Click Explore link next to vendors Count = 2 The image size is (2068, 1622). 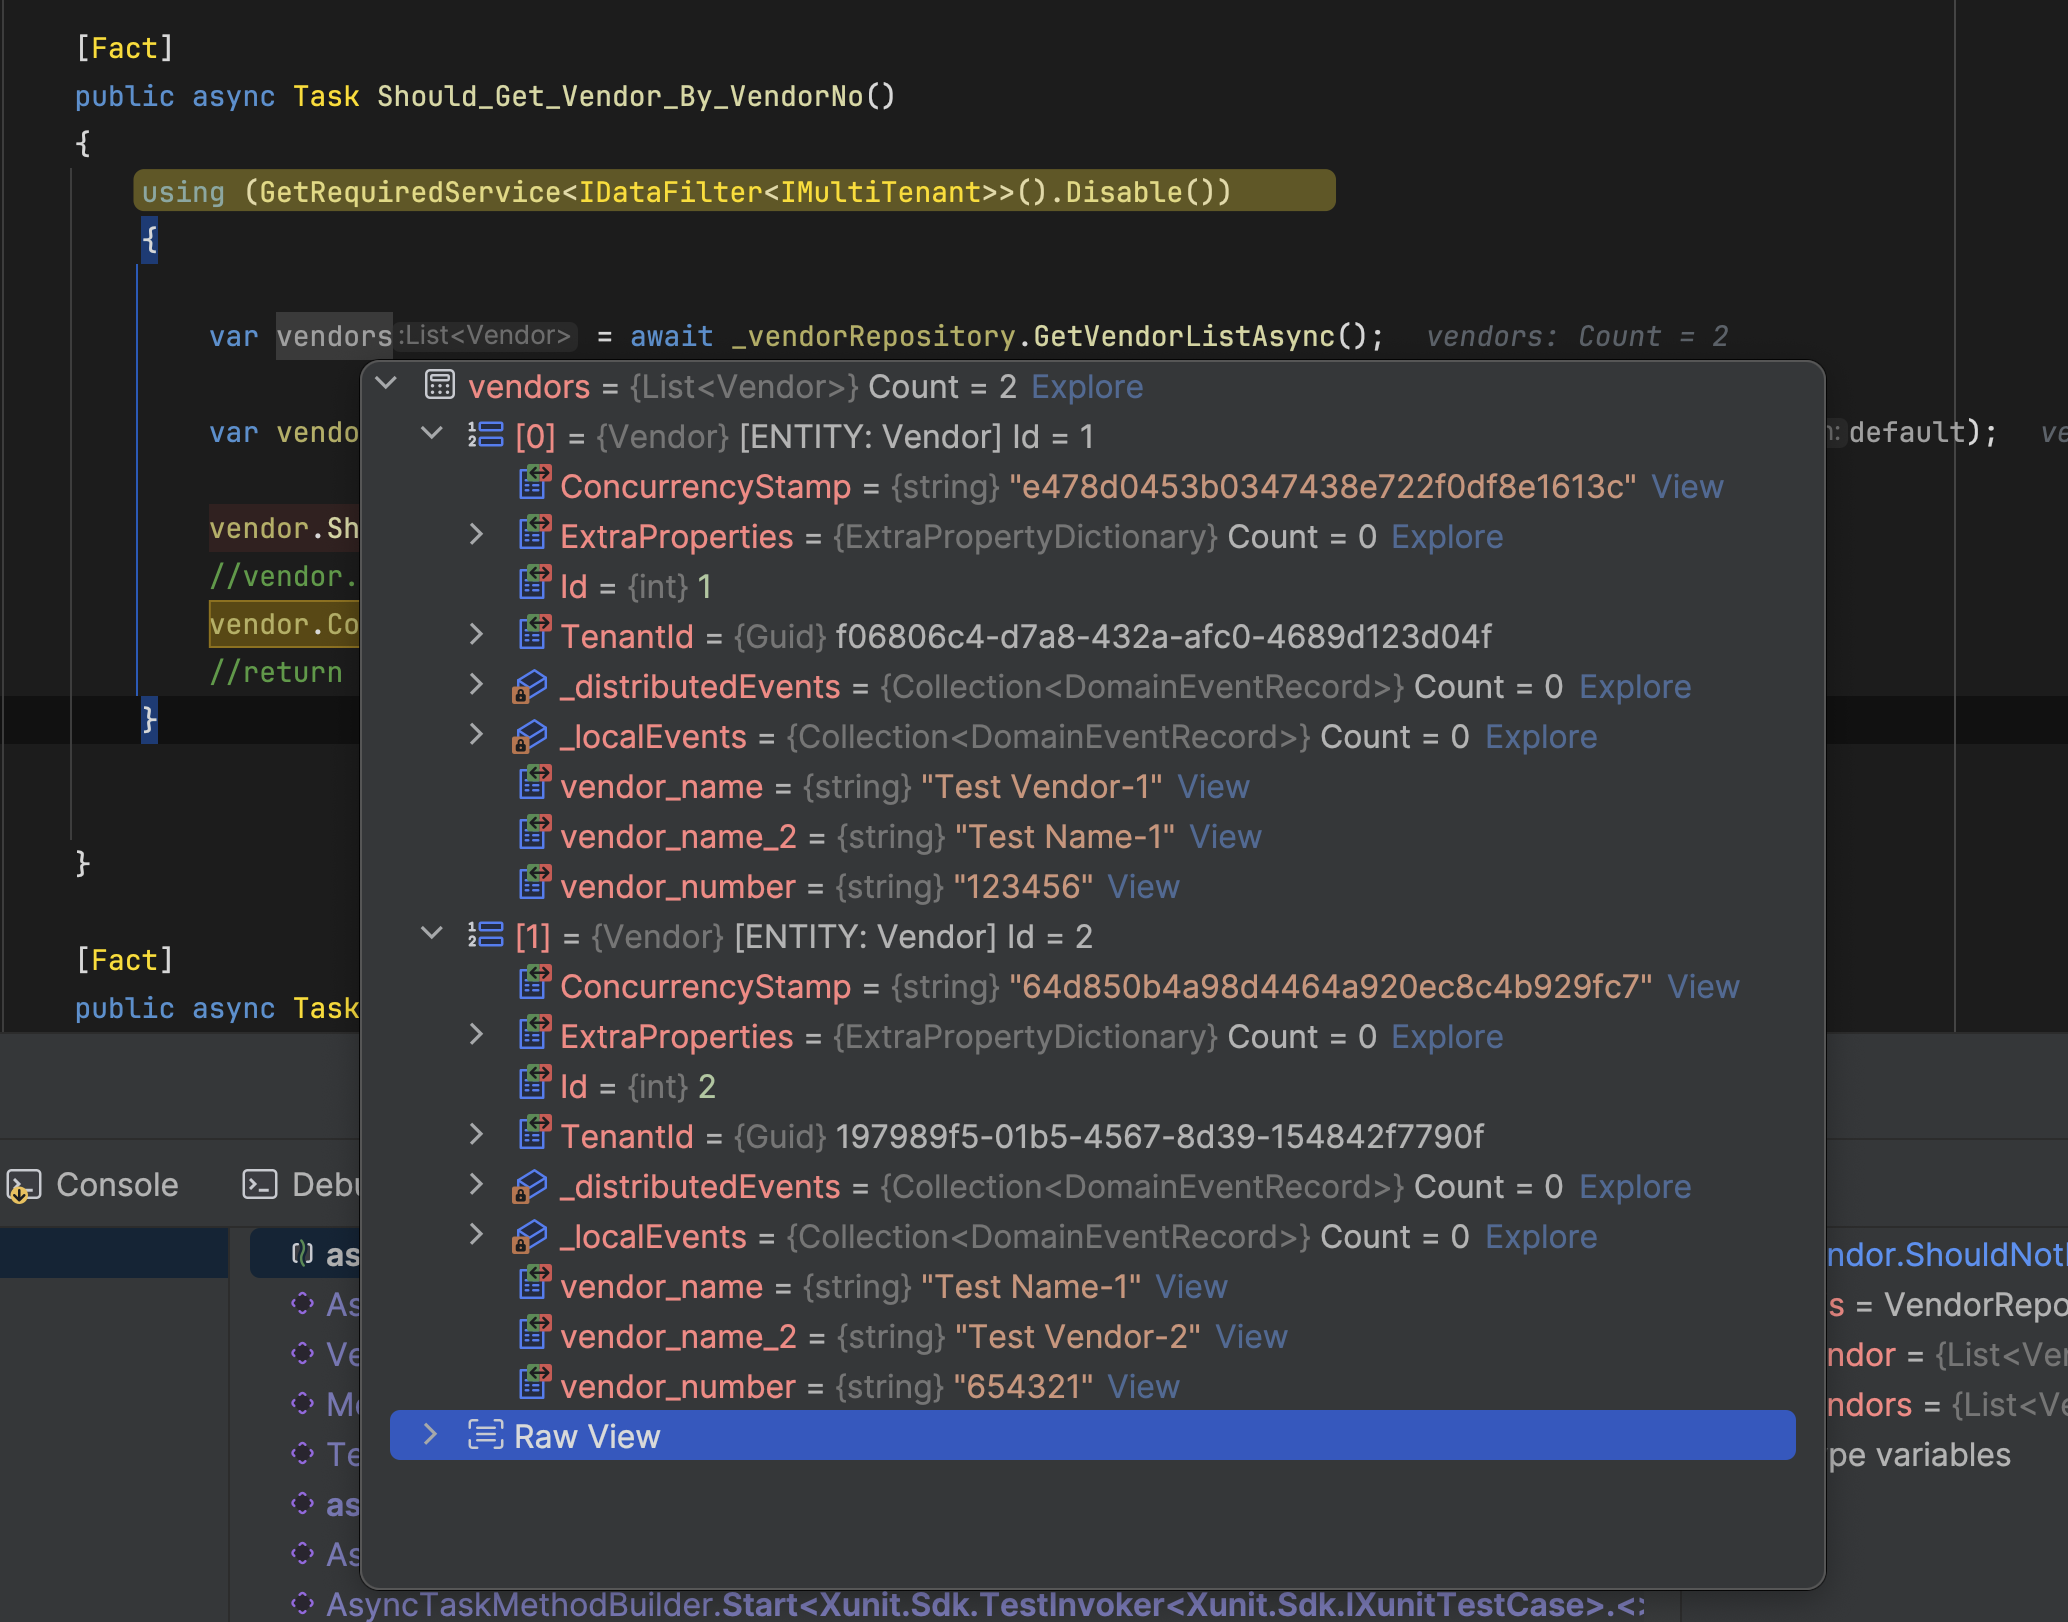(1087, 387)
